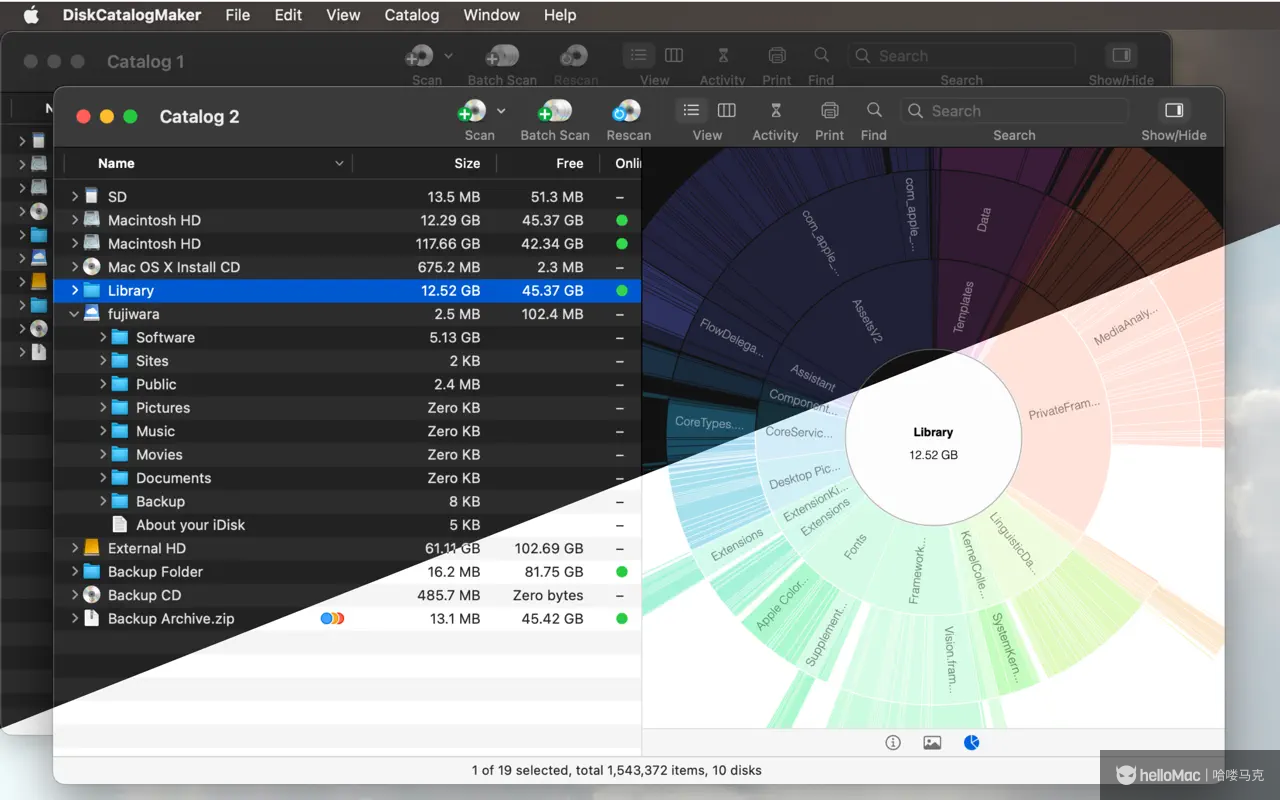Select the Backup Archive.zip file icon
This screenshot has width=1280, height=800.
(x=92, y=619)
